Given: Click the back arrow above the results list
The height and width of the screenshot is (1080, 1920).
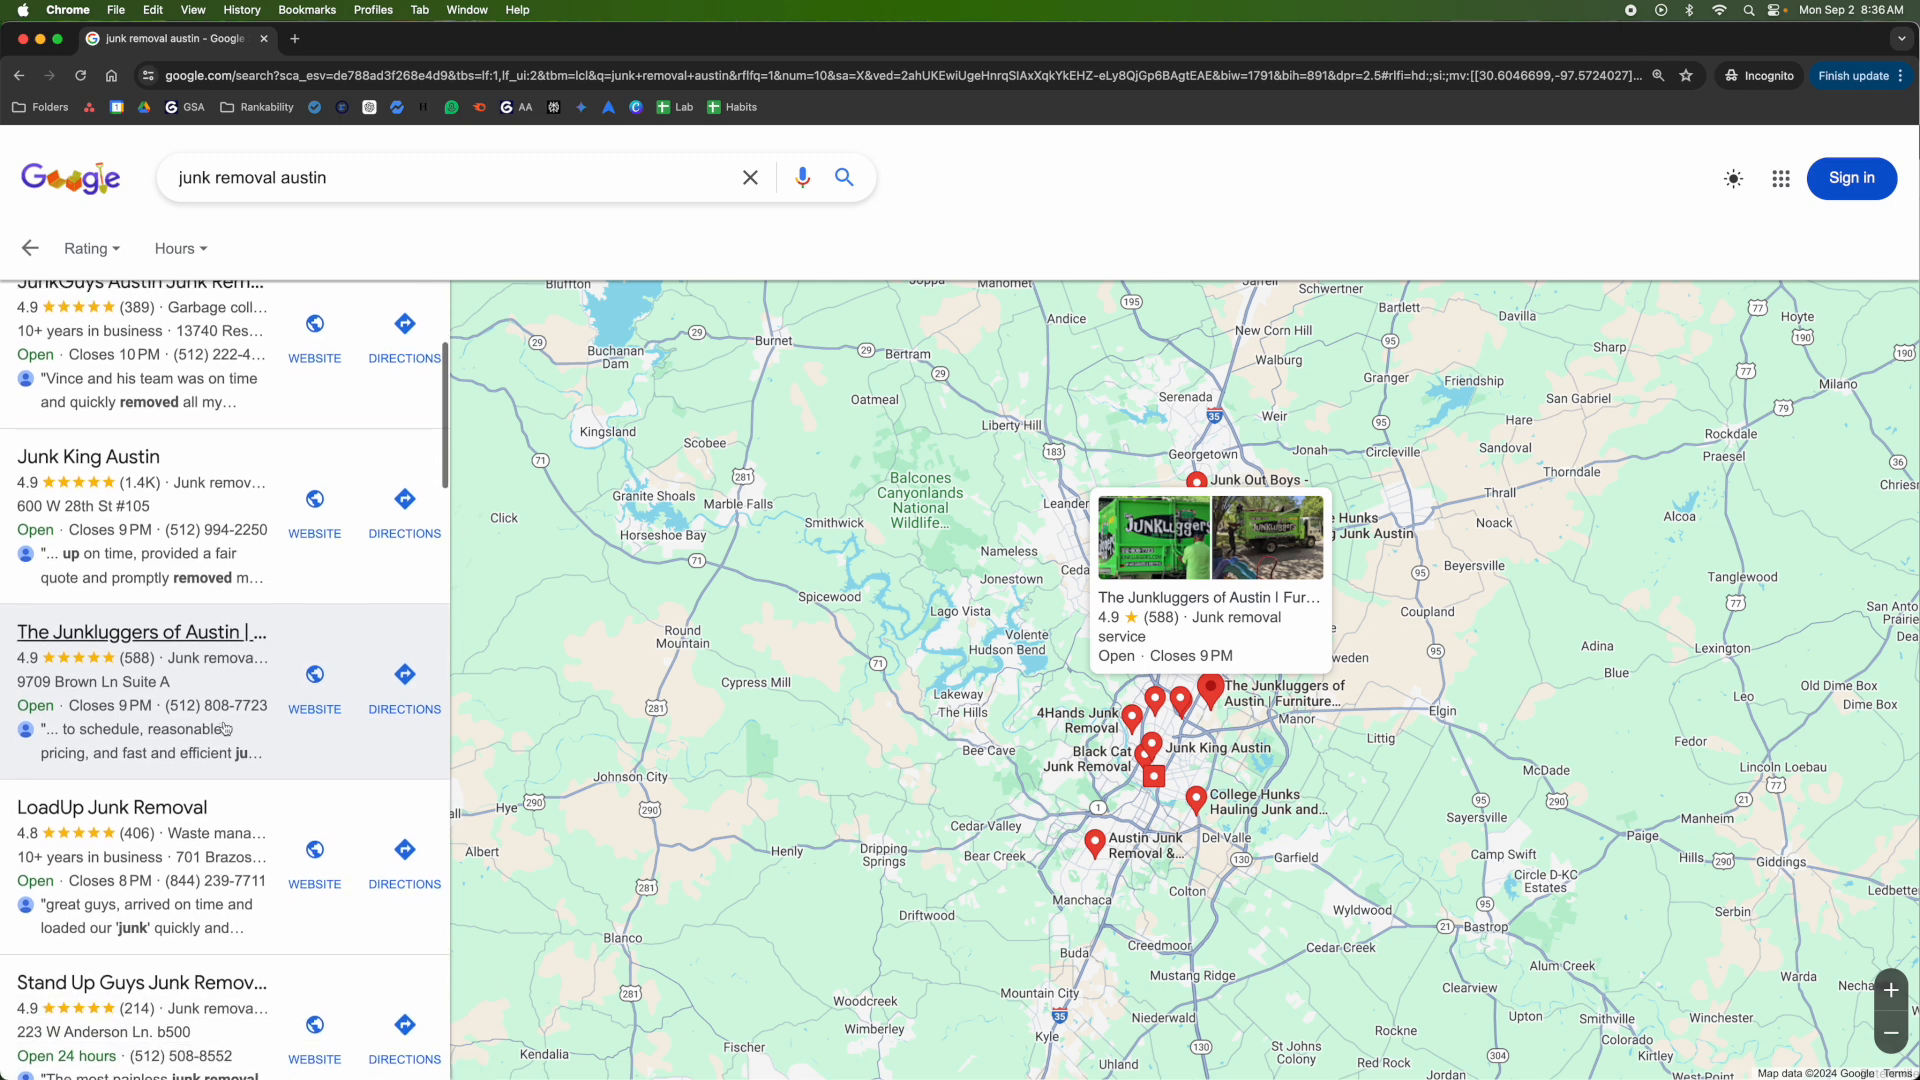Looking at the screenshot, I should click(x=29, y=247).
